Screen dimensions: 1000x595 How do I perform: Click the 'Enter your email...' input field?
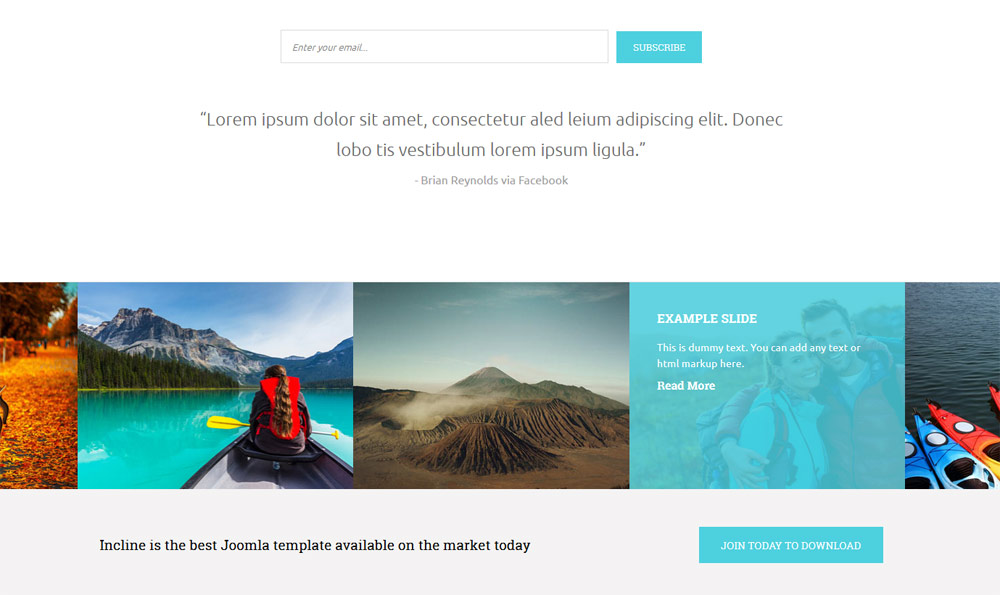click(444, 47)
